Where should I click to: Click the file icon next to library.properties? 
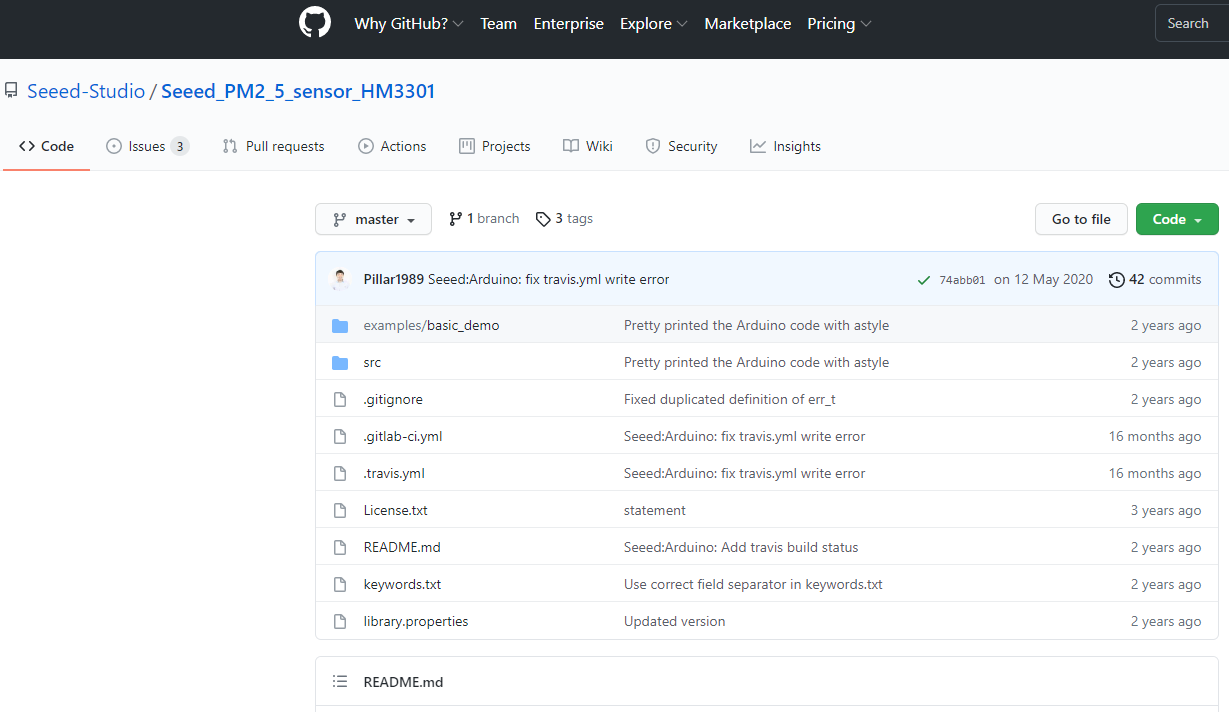340,622
